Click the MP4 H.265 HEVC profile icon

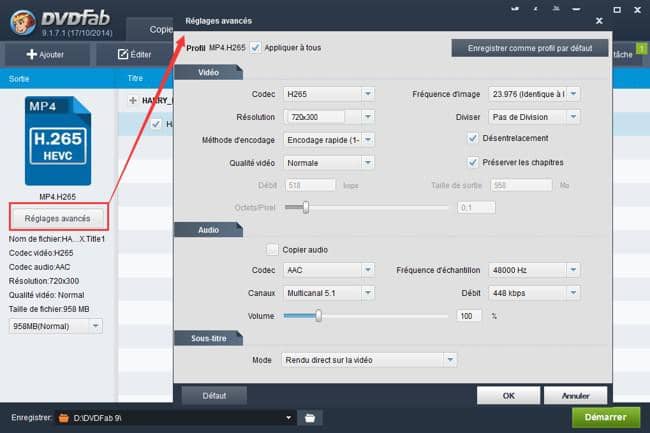coord(58,141)
